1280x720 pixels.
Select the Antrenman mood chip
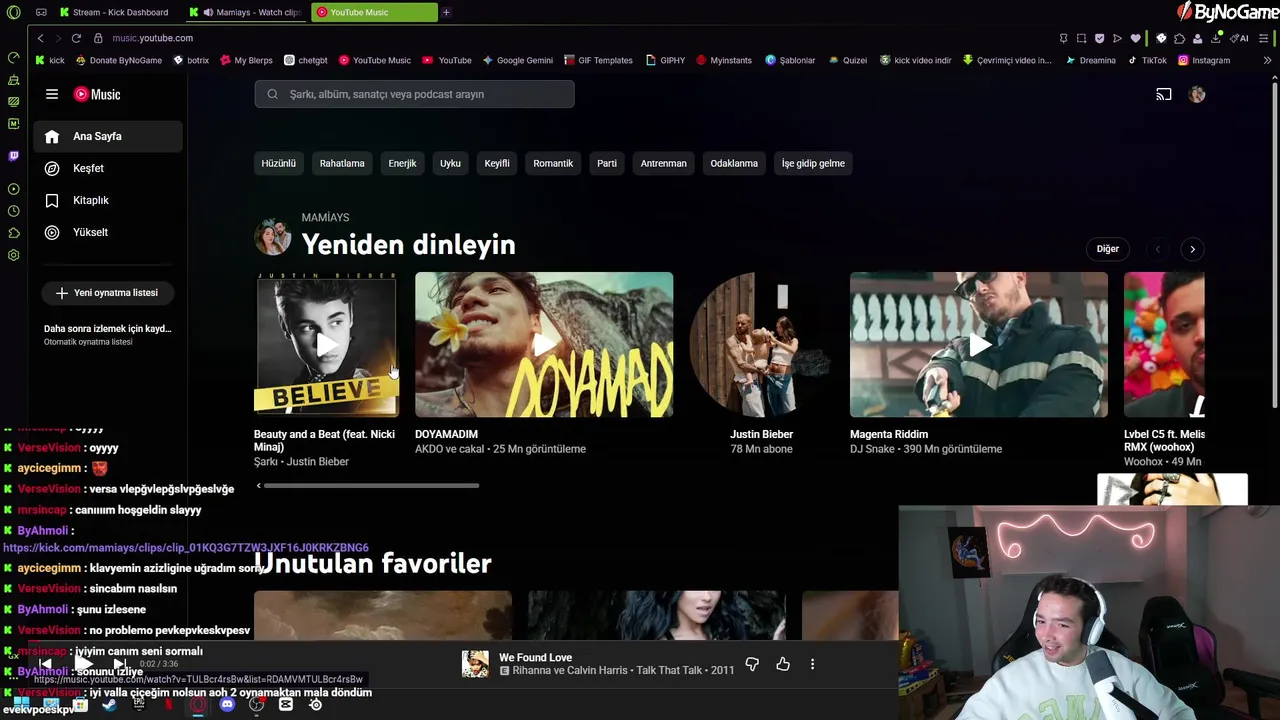[664, 163]
